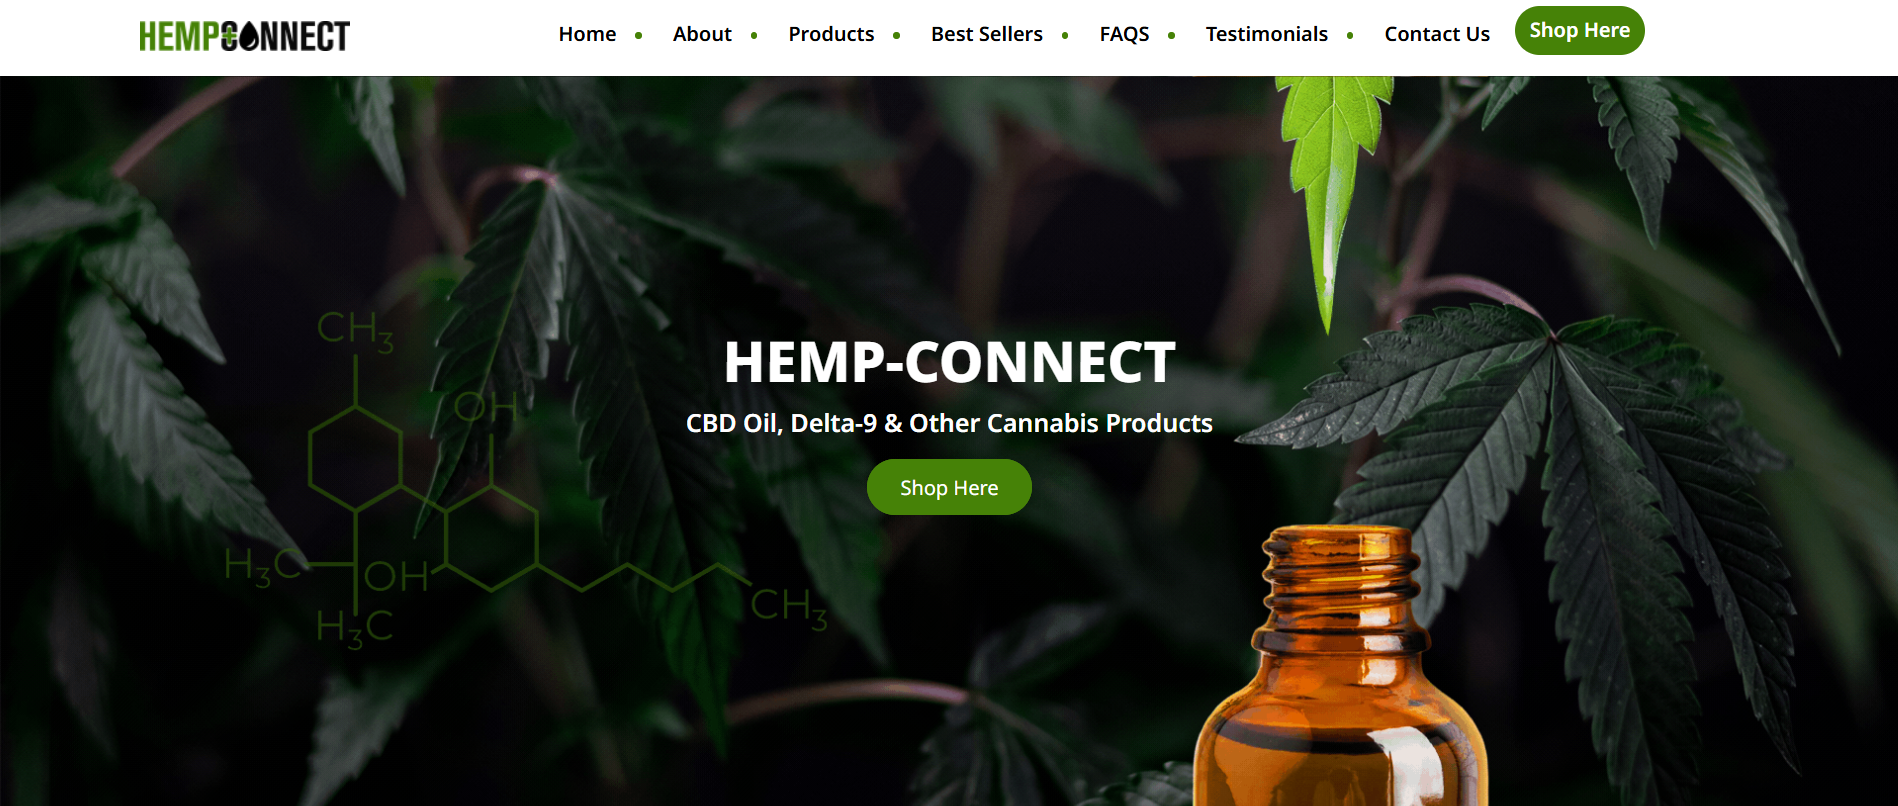The image size is (1898, 806).
Task: Open the Home page link
Action: [587, 34]
